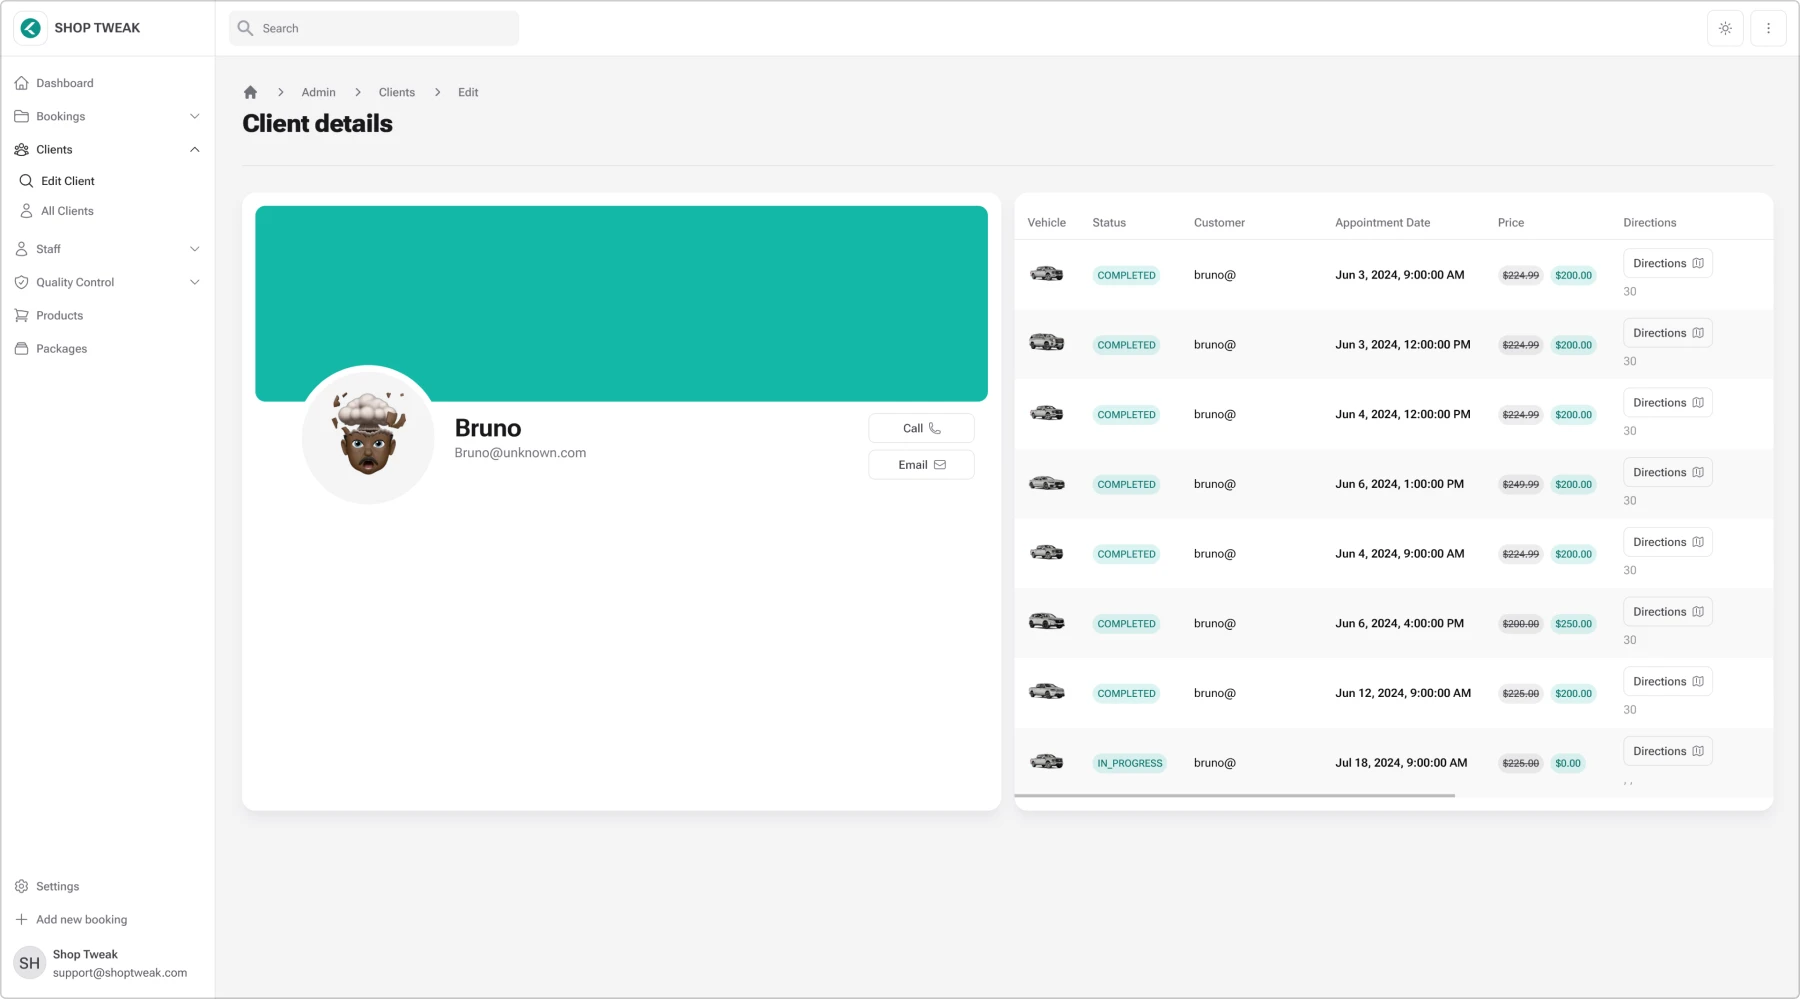Click support@shoptweak.com account text
The image size is (1800, 999).
tap(120, 973)
